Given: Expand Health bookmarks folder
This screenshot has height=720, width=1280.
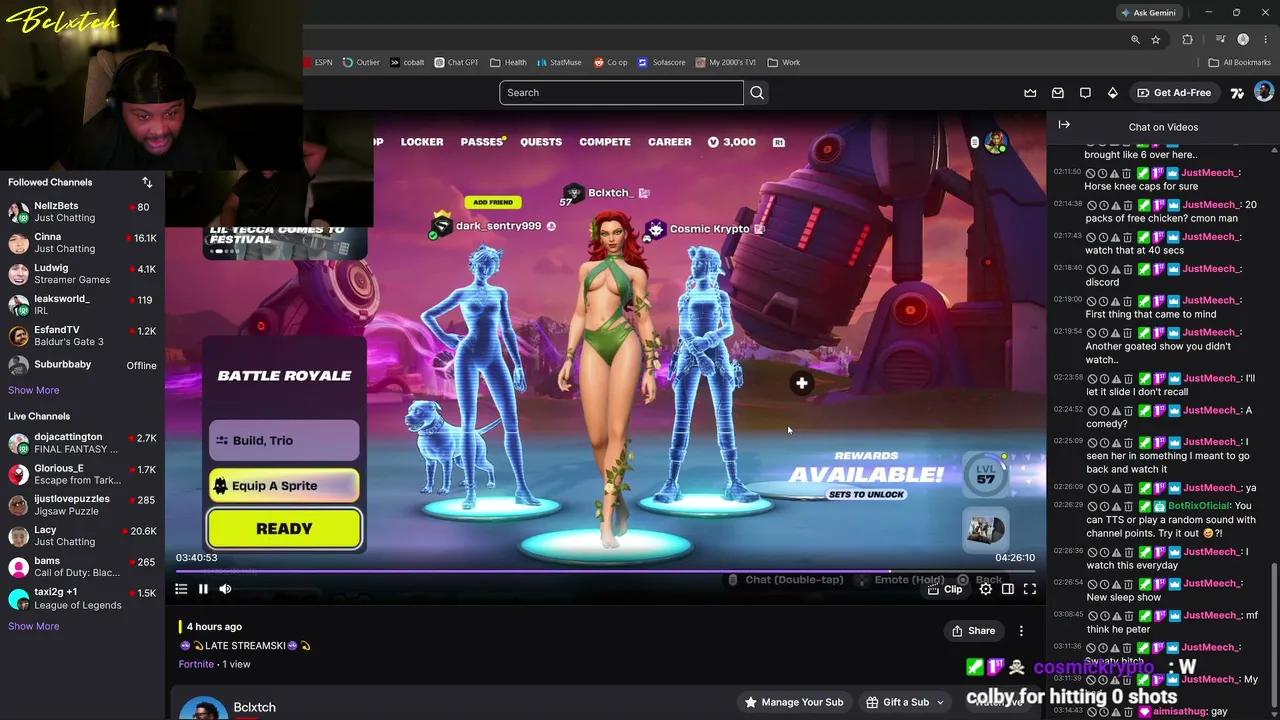Looking at the screenshot, I should (x=508, y=62).
